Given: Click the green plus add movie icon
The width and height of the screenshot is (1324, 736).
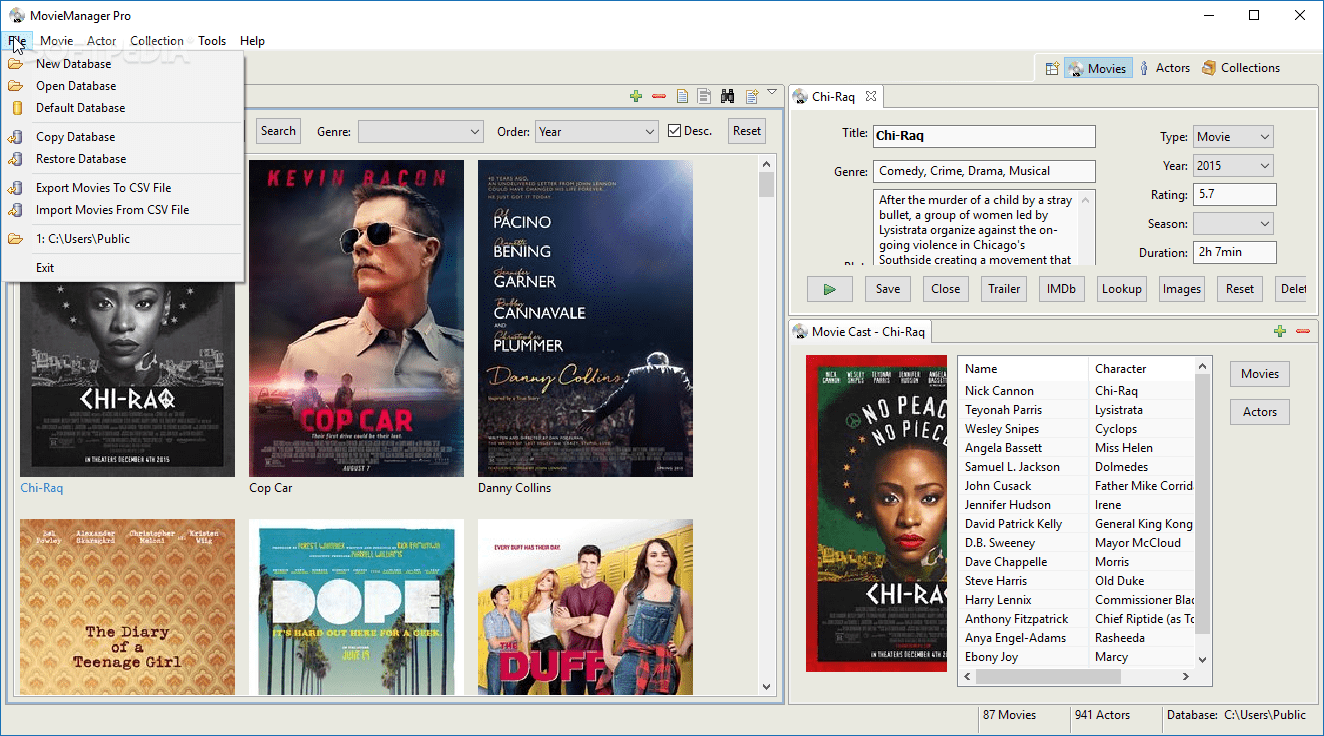Looking at the screenshot, I should pos(636,96).
